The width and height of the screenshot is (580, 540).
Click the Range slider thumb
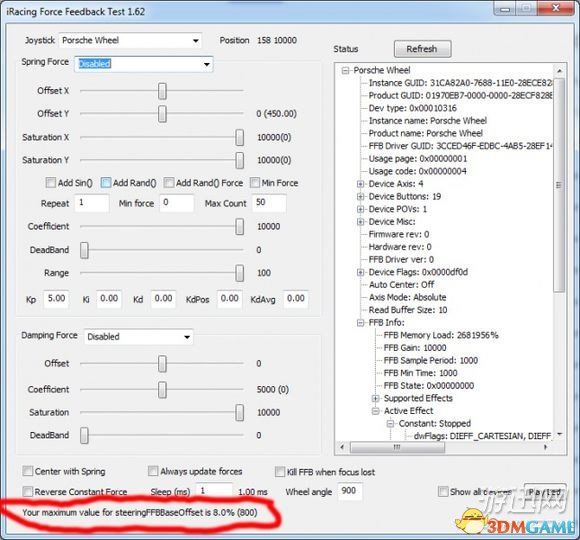240,273
